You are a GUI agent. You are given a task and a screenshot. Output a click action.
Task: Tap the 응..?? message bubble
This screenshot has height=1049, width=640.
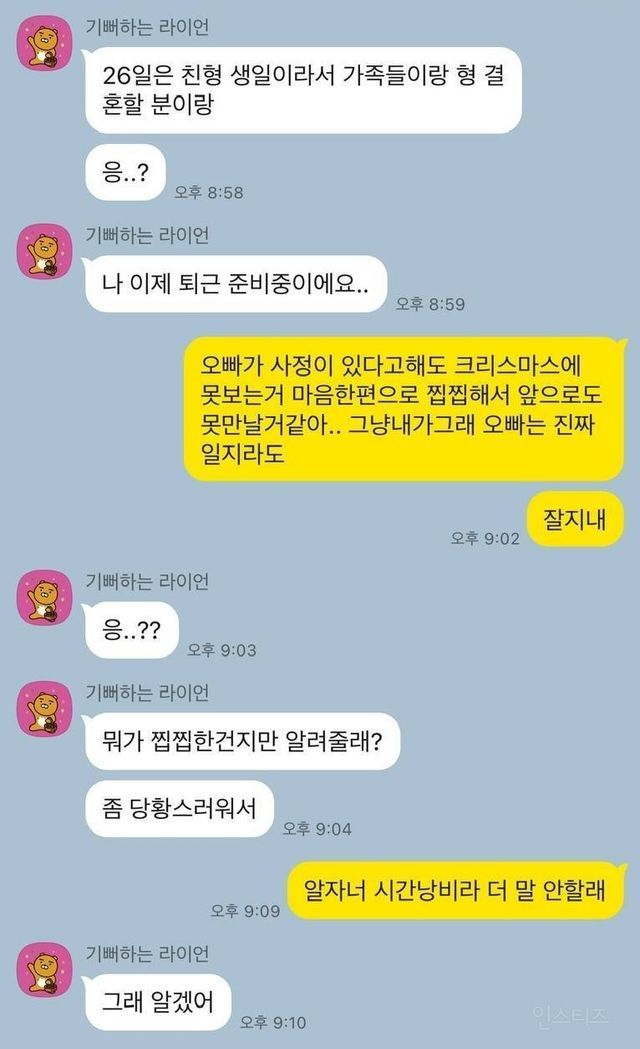click(131, 630)
